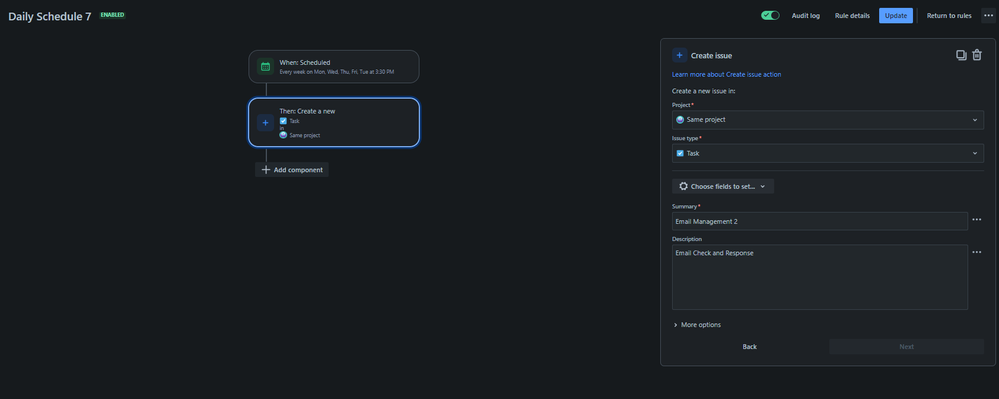Click Return to rules
Screen dimensions: 999x399
949,15
